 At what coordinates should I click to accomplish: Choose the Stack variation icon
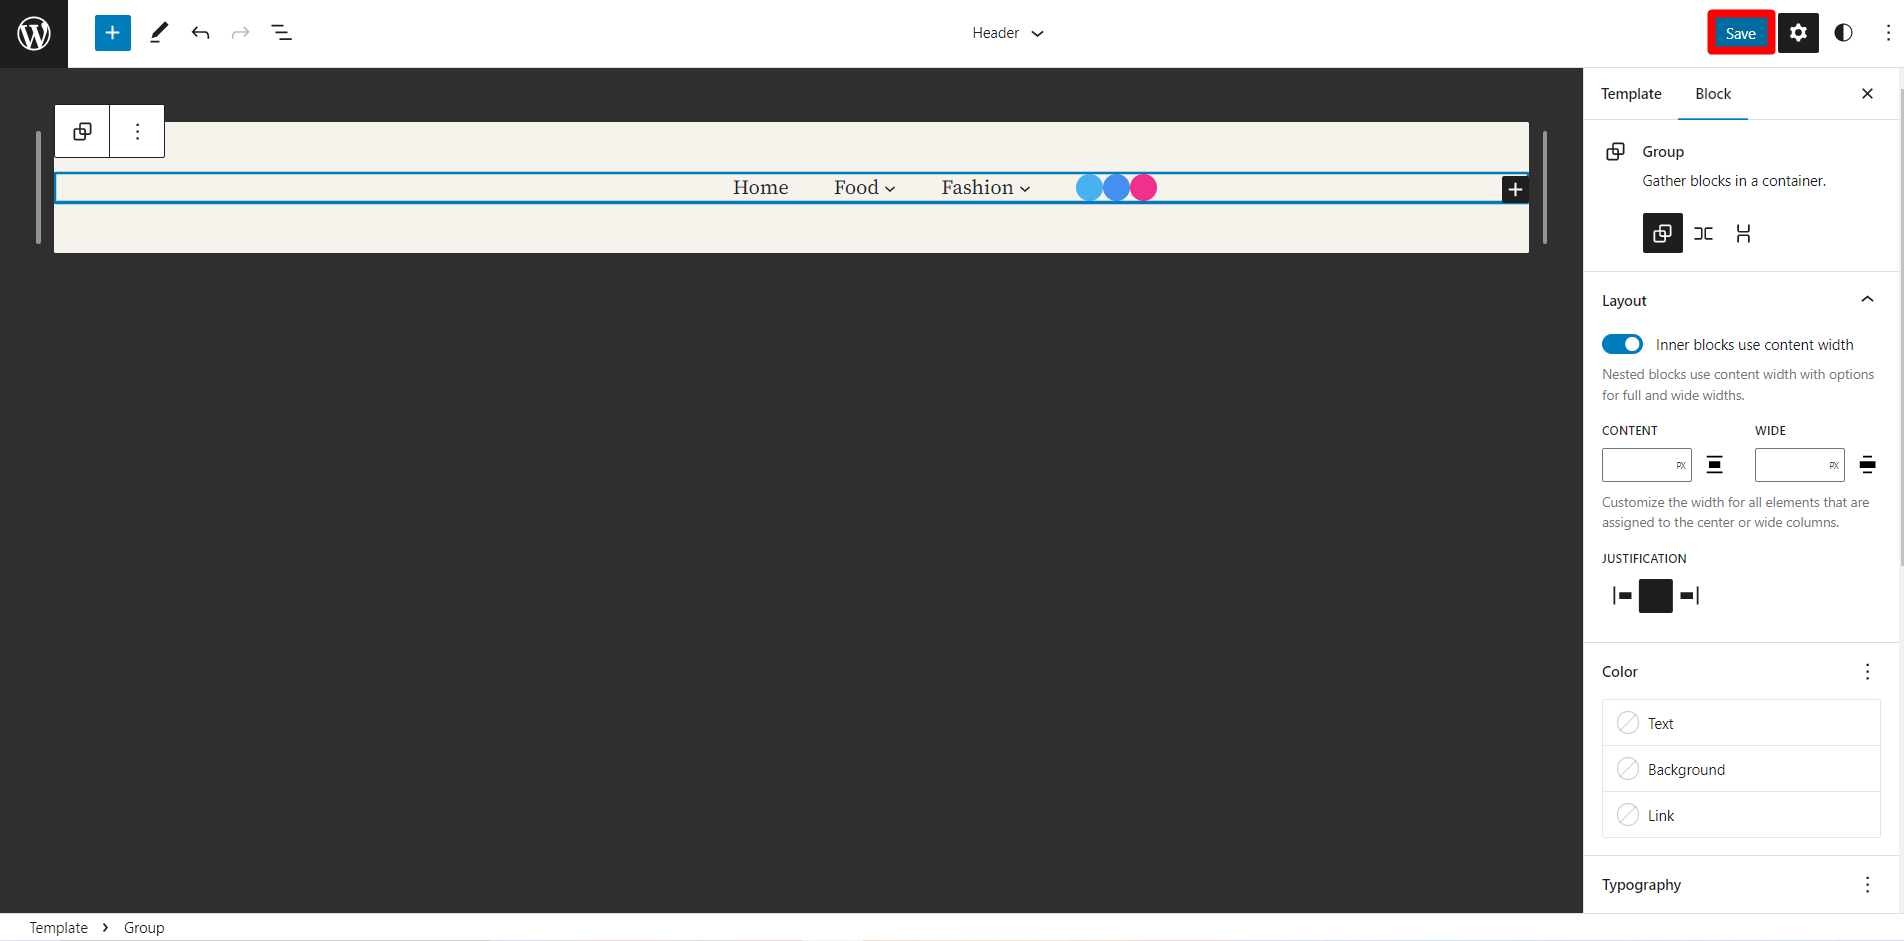pyautogui.click(x=1743, y=233)
